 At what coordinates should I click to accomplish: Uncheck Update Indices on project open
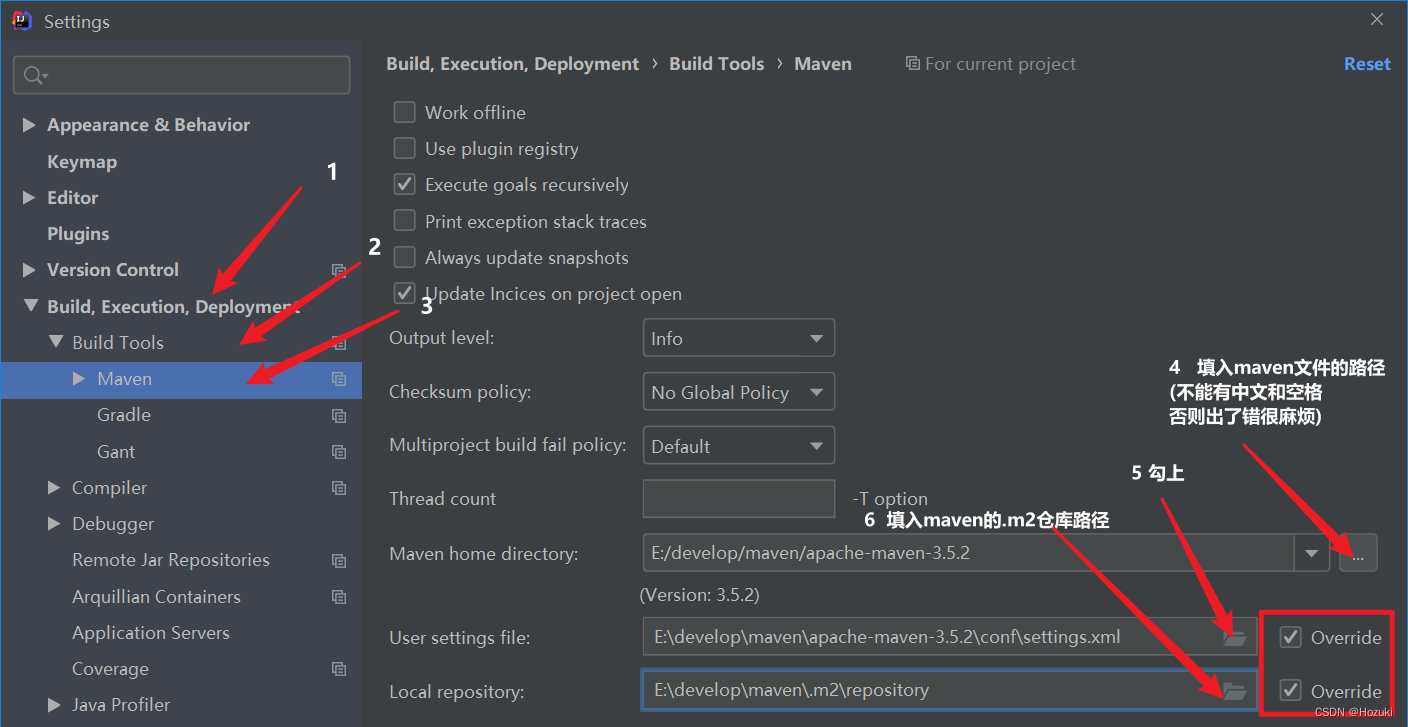(404, 294)
